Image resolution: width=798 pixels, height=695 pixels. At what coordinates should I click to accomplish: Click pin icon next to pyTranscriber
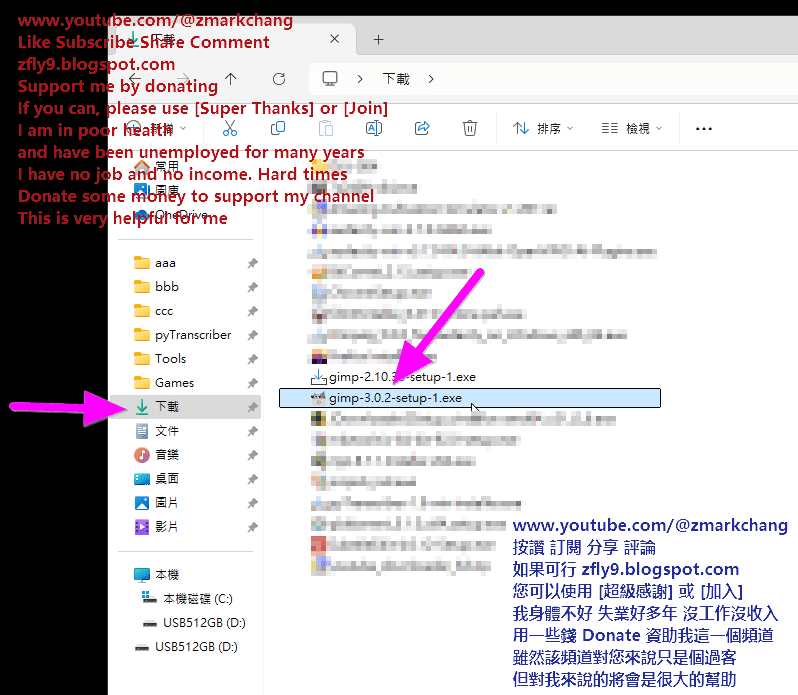252,335
